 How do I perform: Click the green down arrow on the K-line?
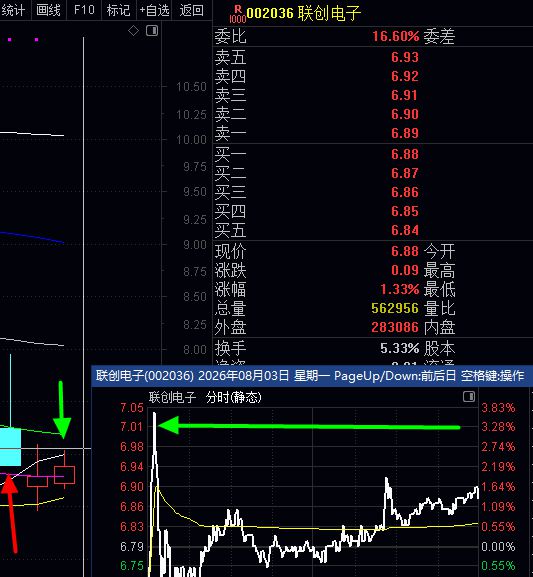coord(61,410)
